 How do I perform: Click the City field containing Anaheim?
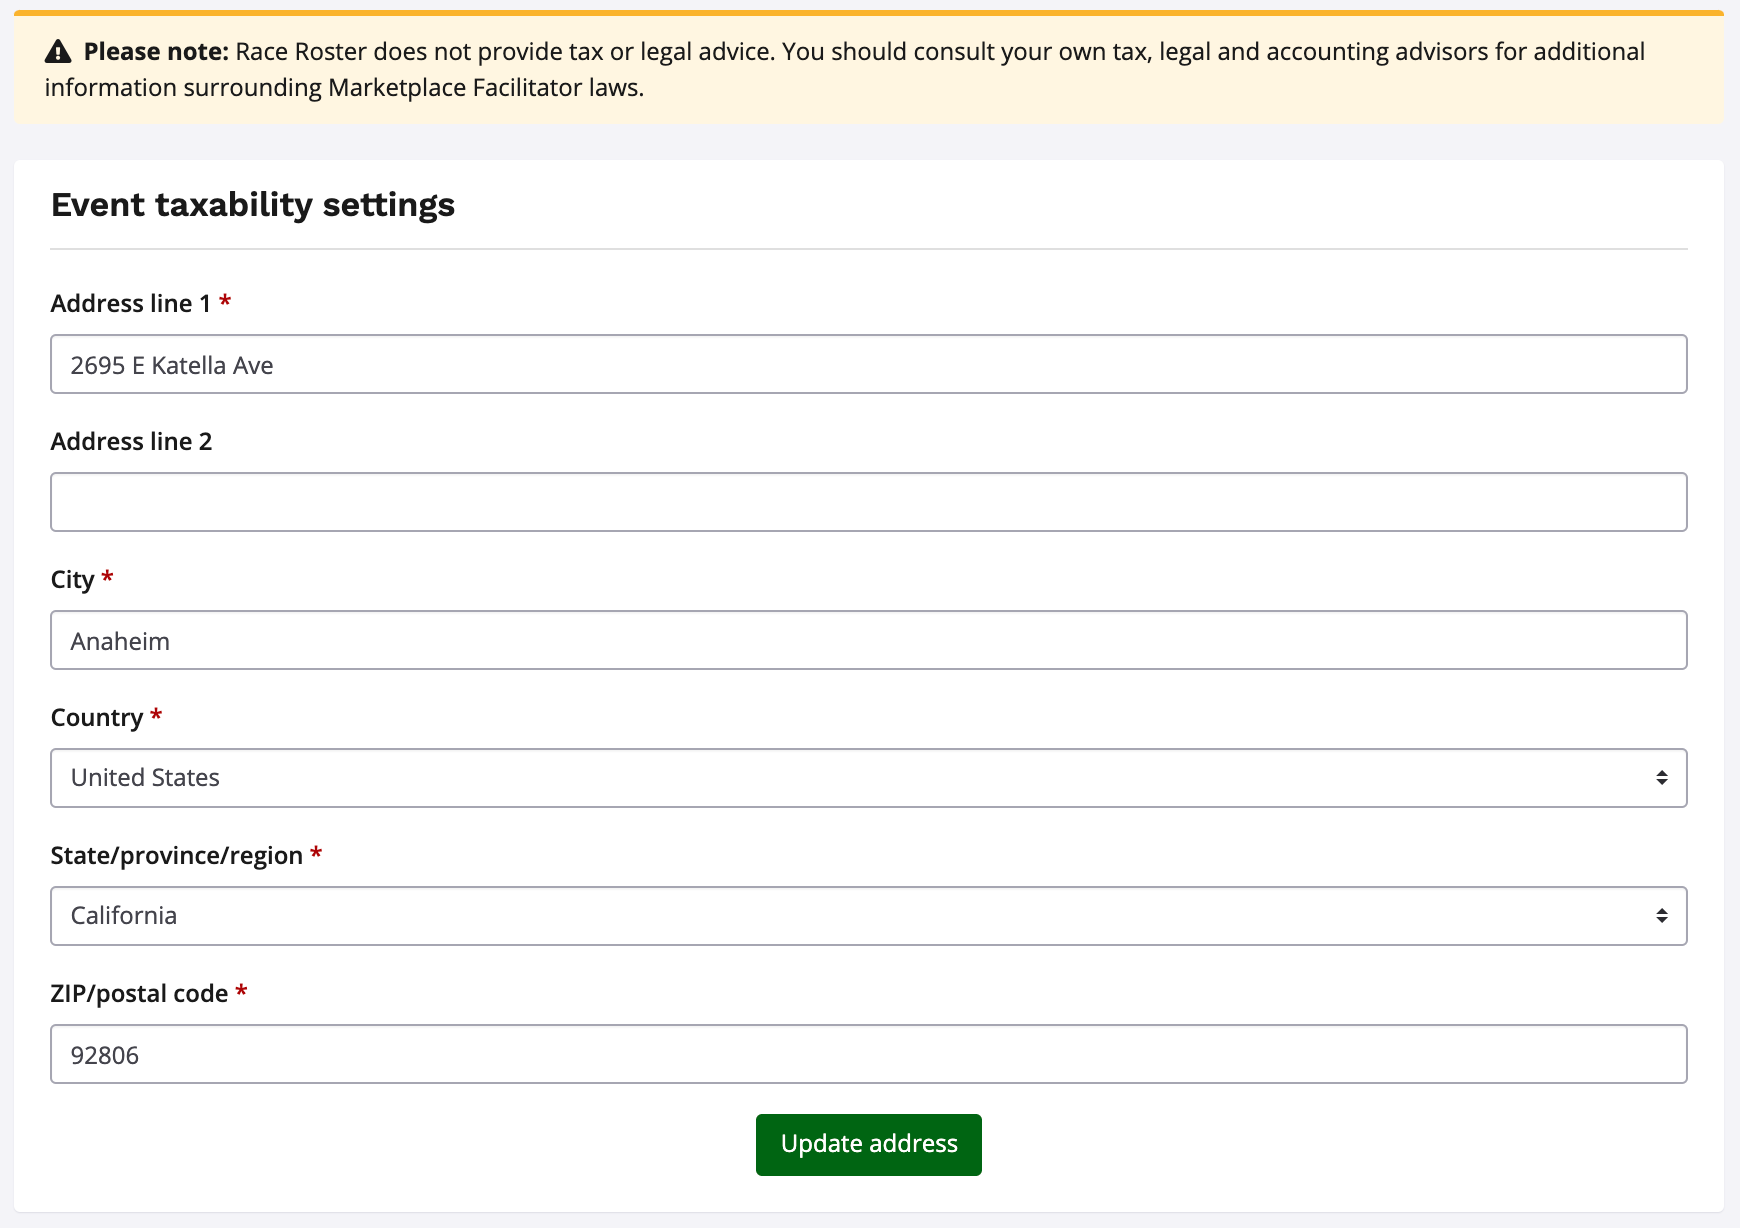click(x=868, y=641)
